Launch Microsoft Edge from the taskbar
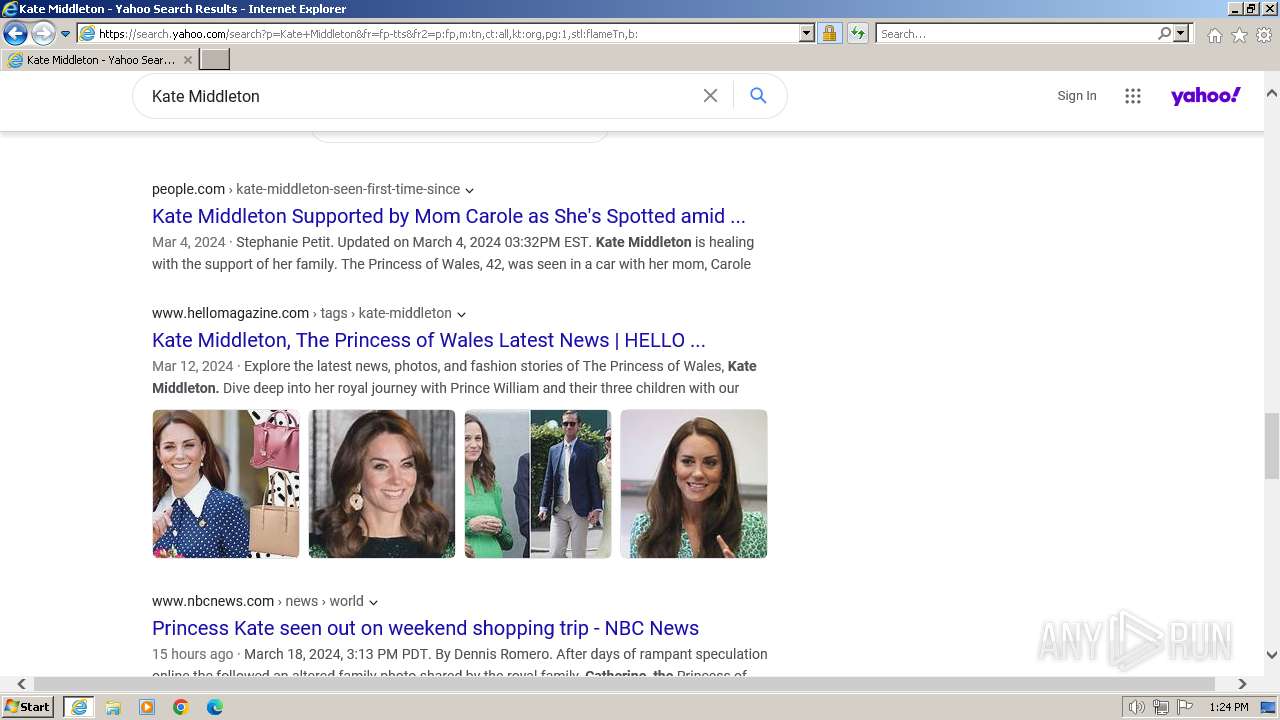 coord(215,707)
